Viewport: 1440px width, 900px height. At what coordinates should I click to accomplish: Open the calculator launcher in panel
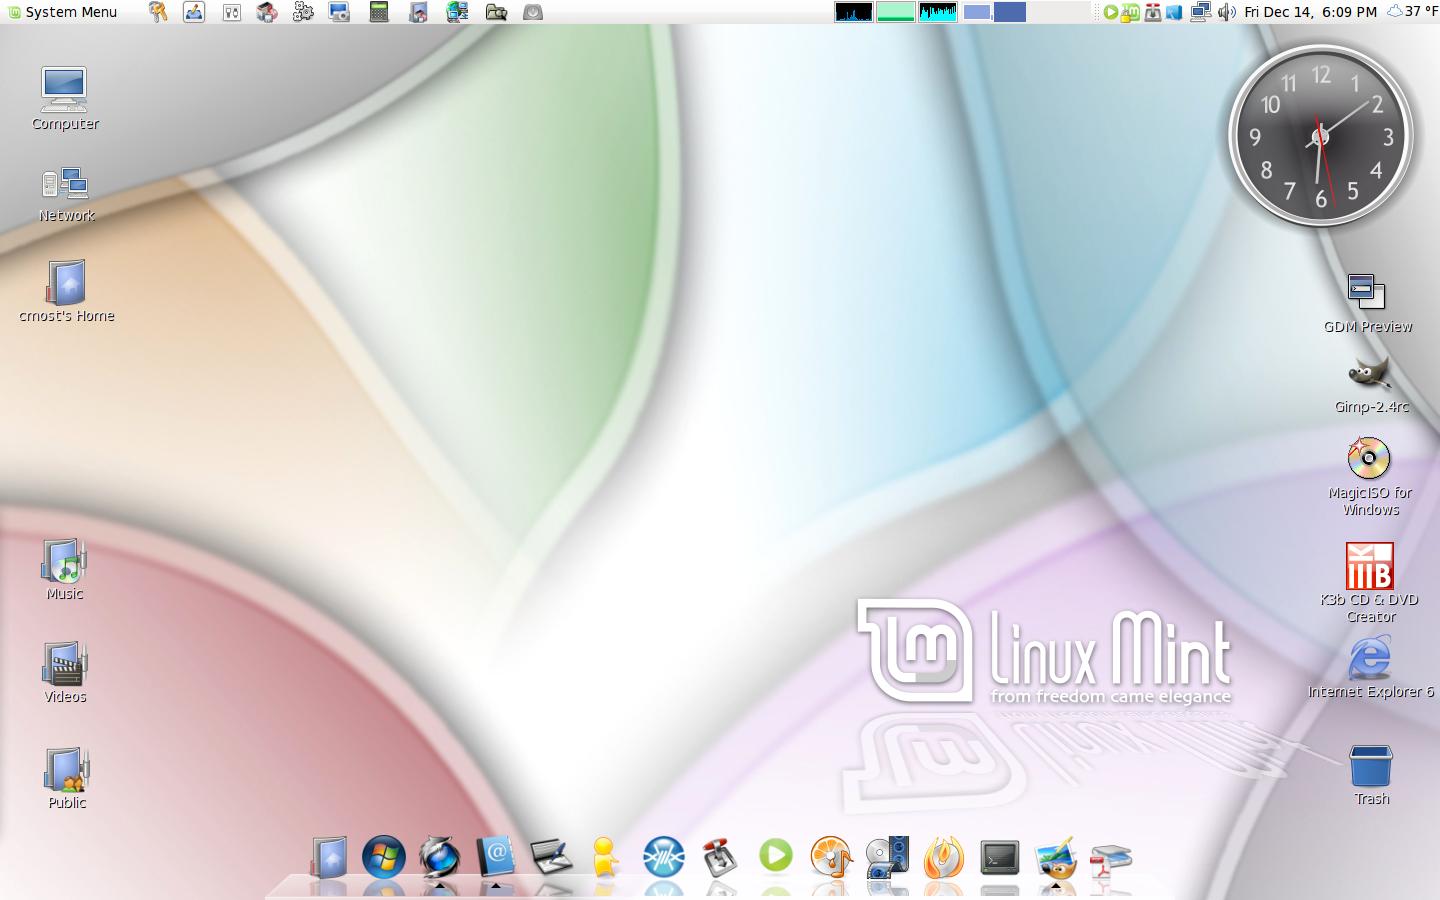point(379,12)
